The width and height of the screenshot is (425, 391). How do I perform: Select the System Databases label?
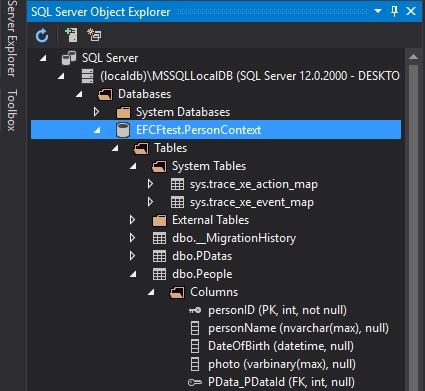point(183,112)
